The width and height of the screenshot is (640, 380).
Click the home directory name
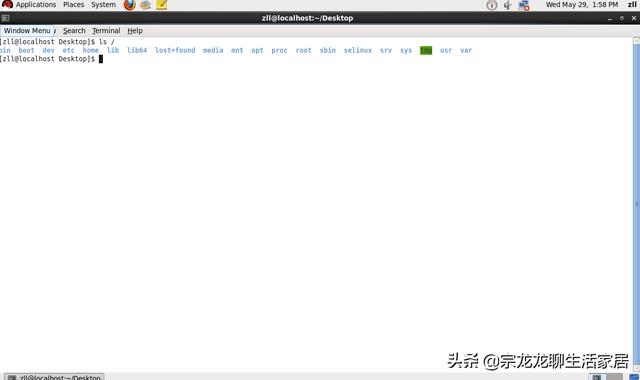point(91,50)
